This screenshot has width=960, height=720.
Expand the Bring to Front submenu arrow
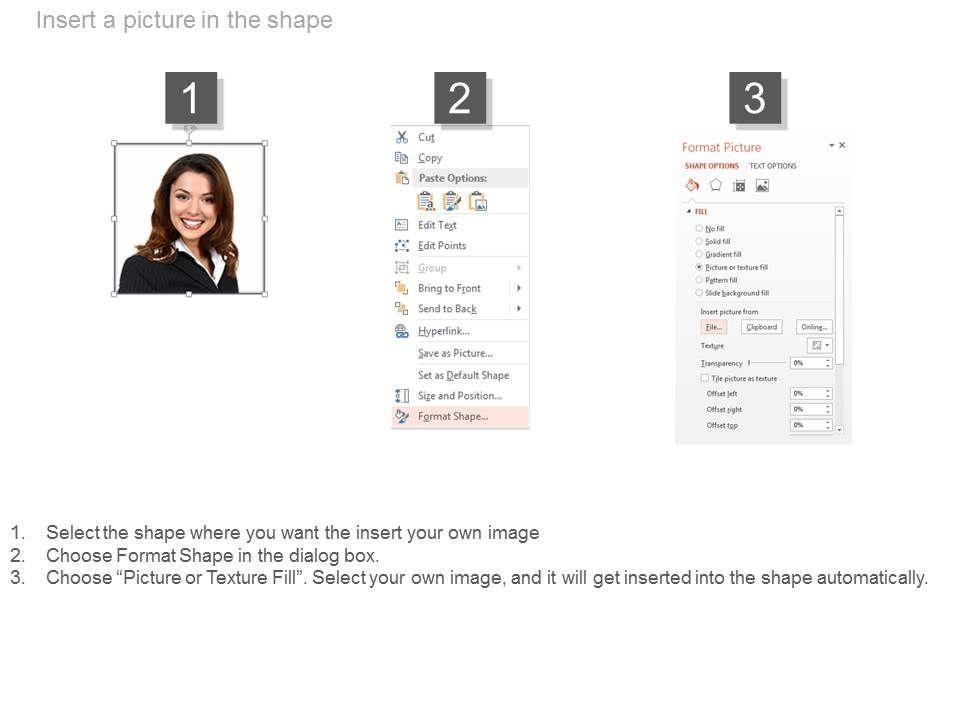click(519, 288)
